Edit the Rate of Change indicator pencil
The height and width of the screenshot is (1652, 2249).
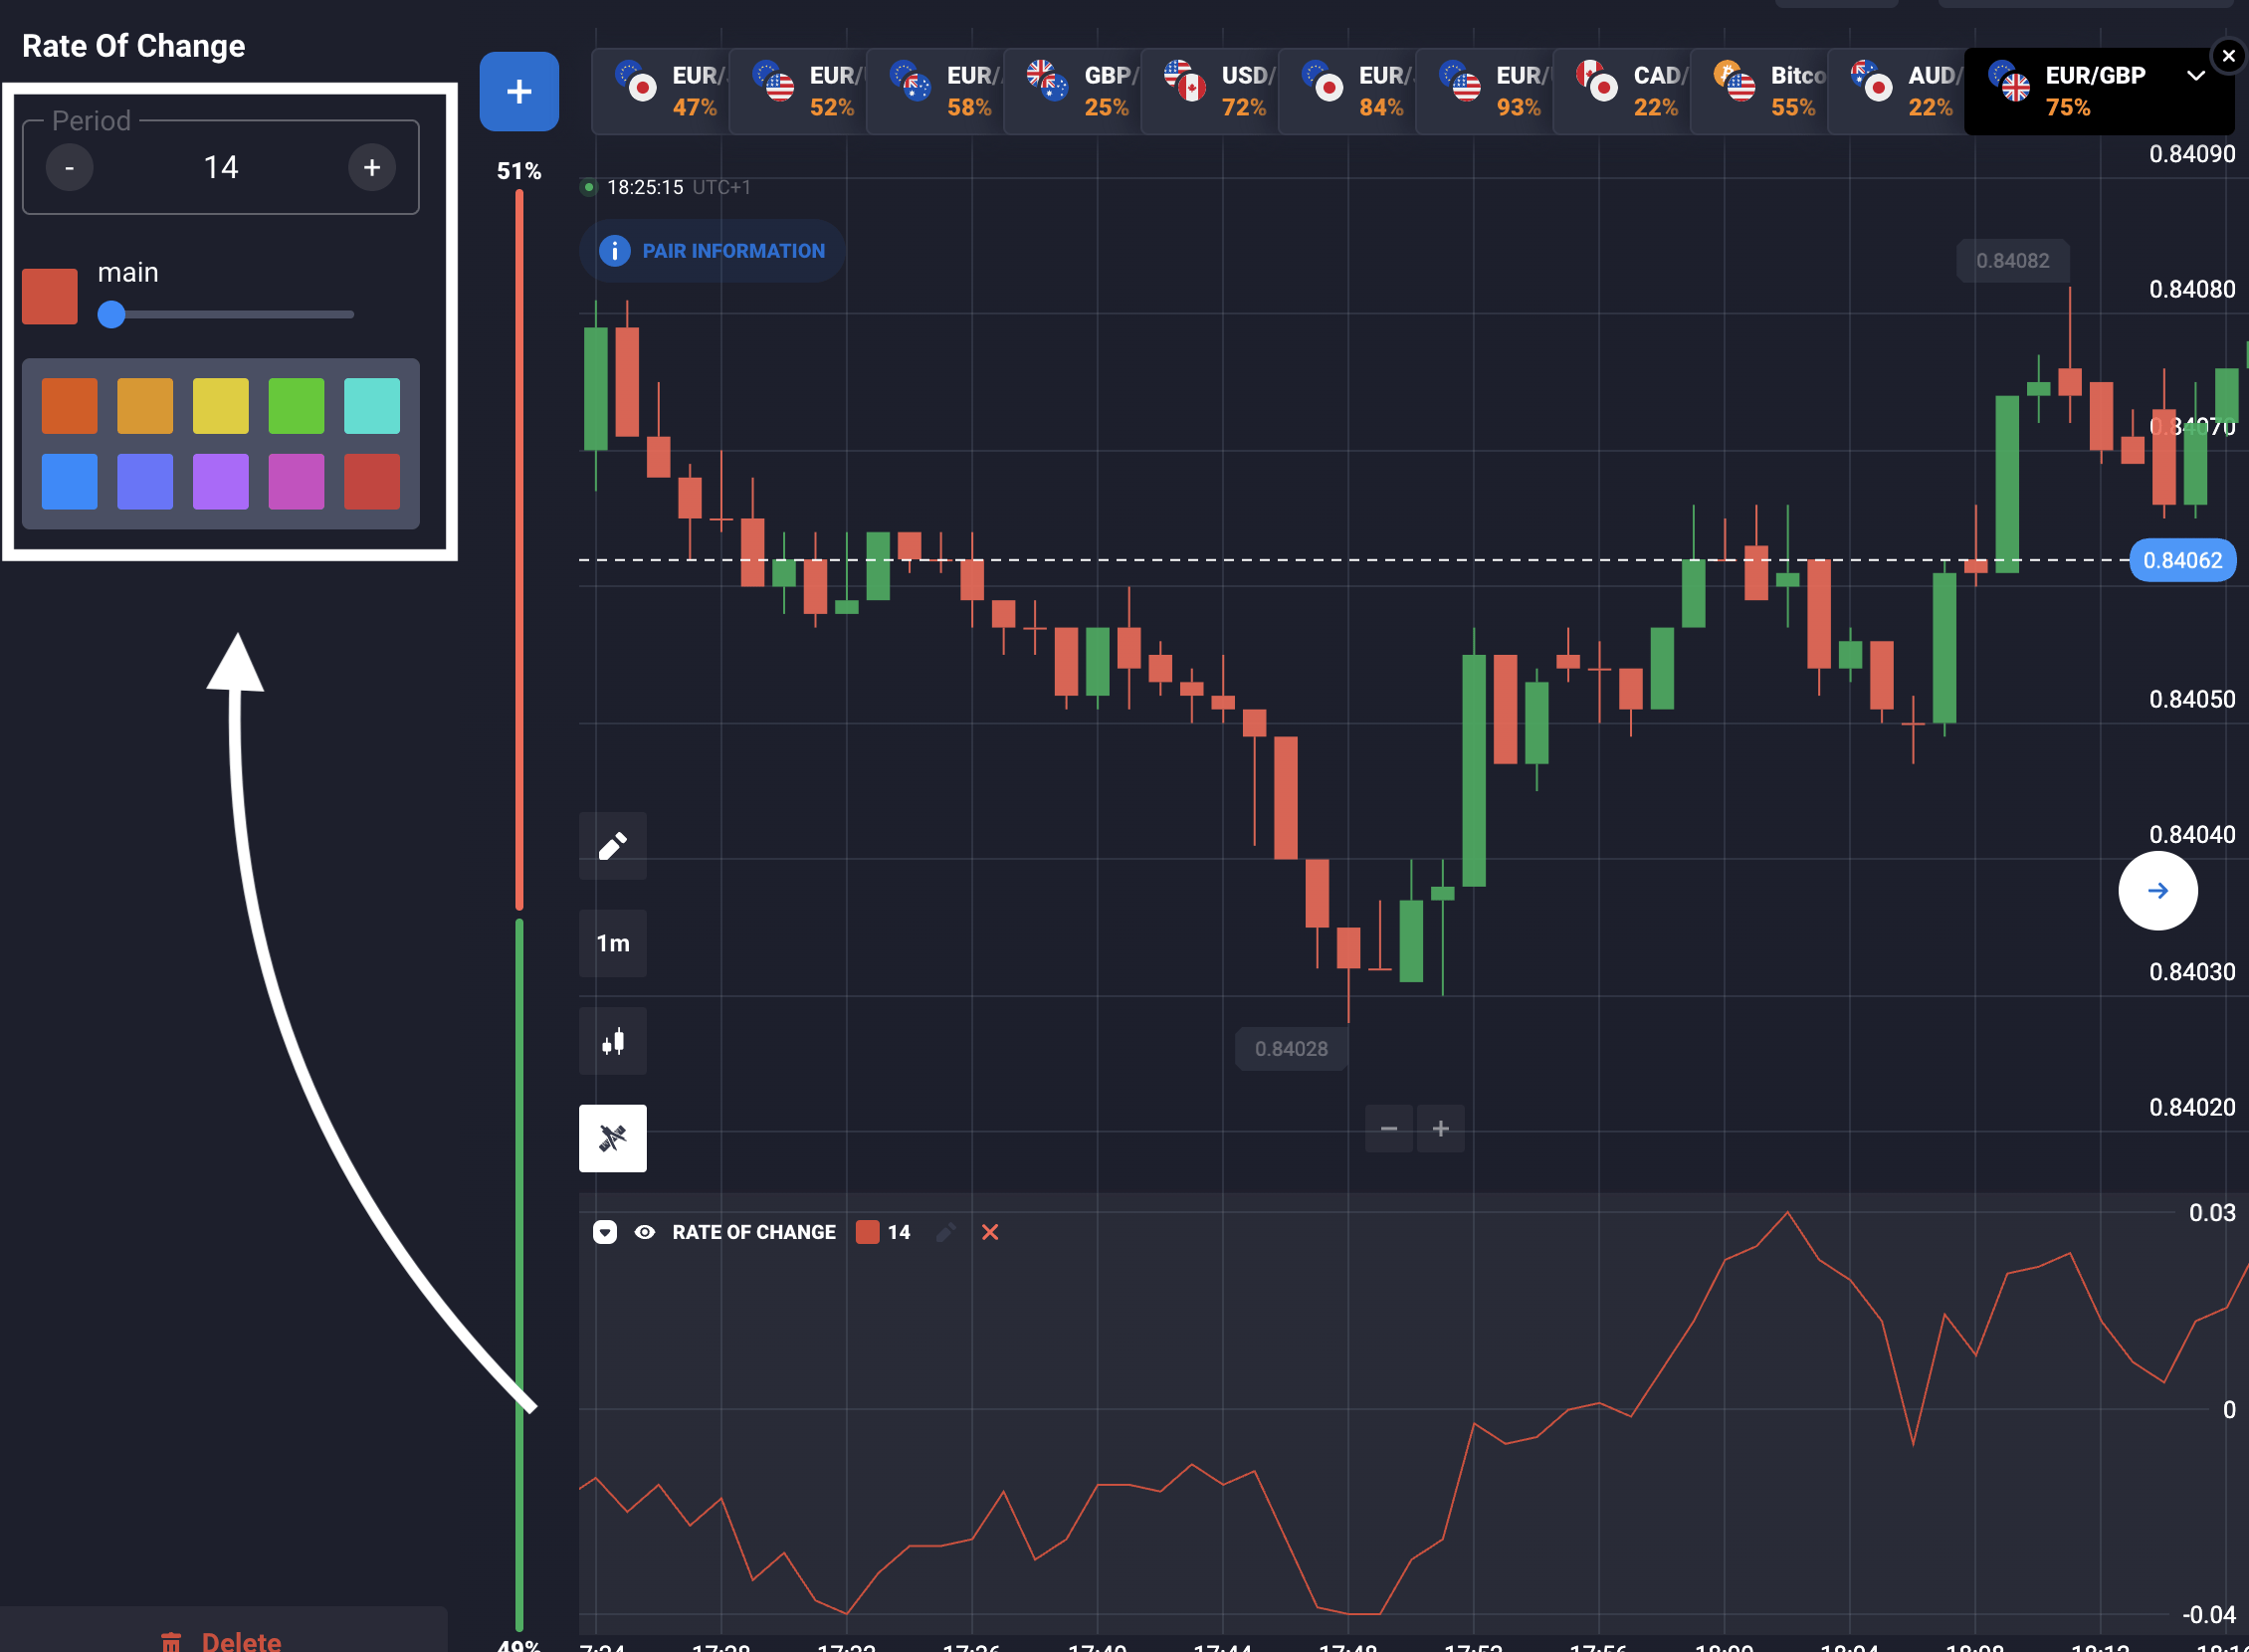tap(945, 1232)
